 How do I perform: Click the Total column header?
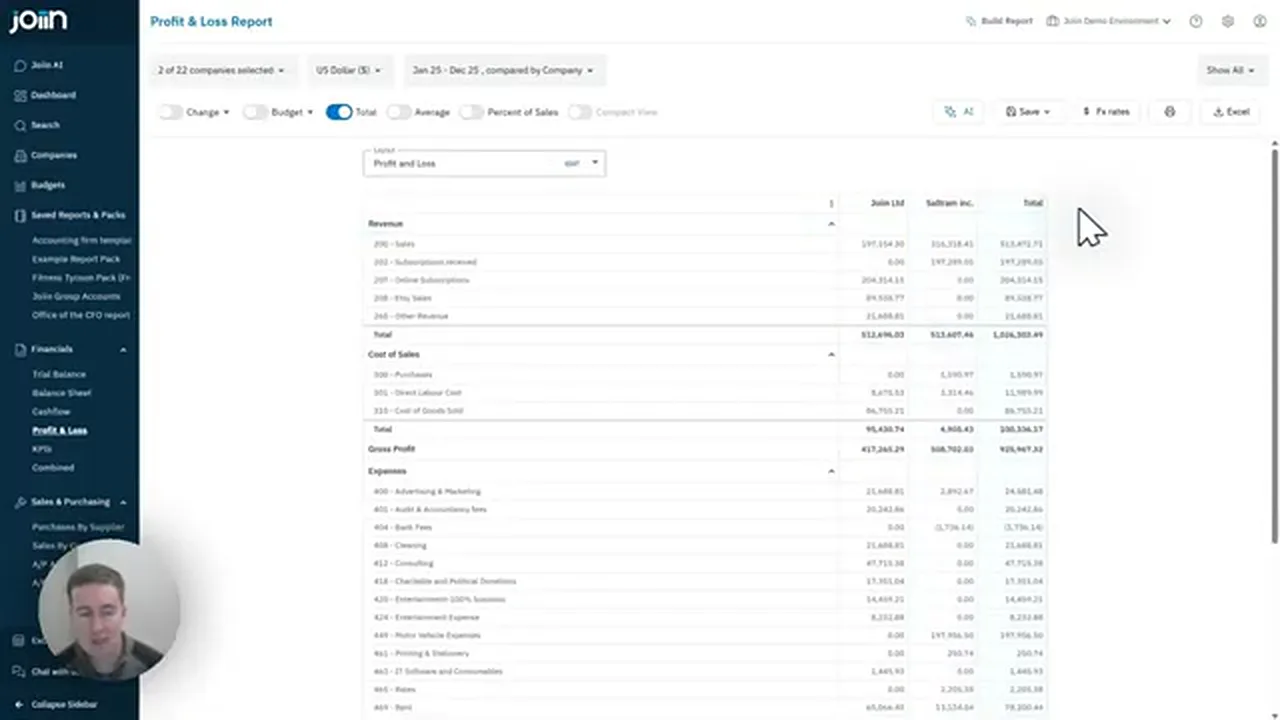click(x=1033, y=203)
